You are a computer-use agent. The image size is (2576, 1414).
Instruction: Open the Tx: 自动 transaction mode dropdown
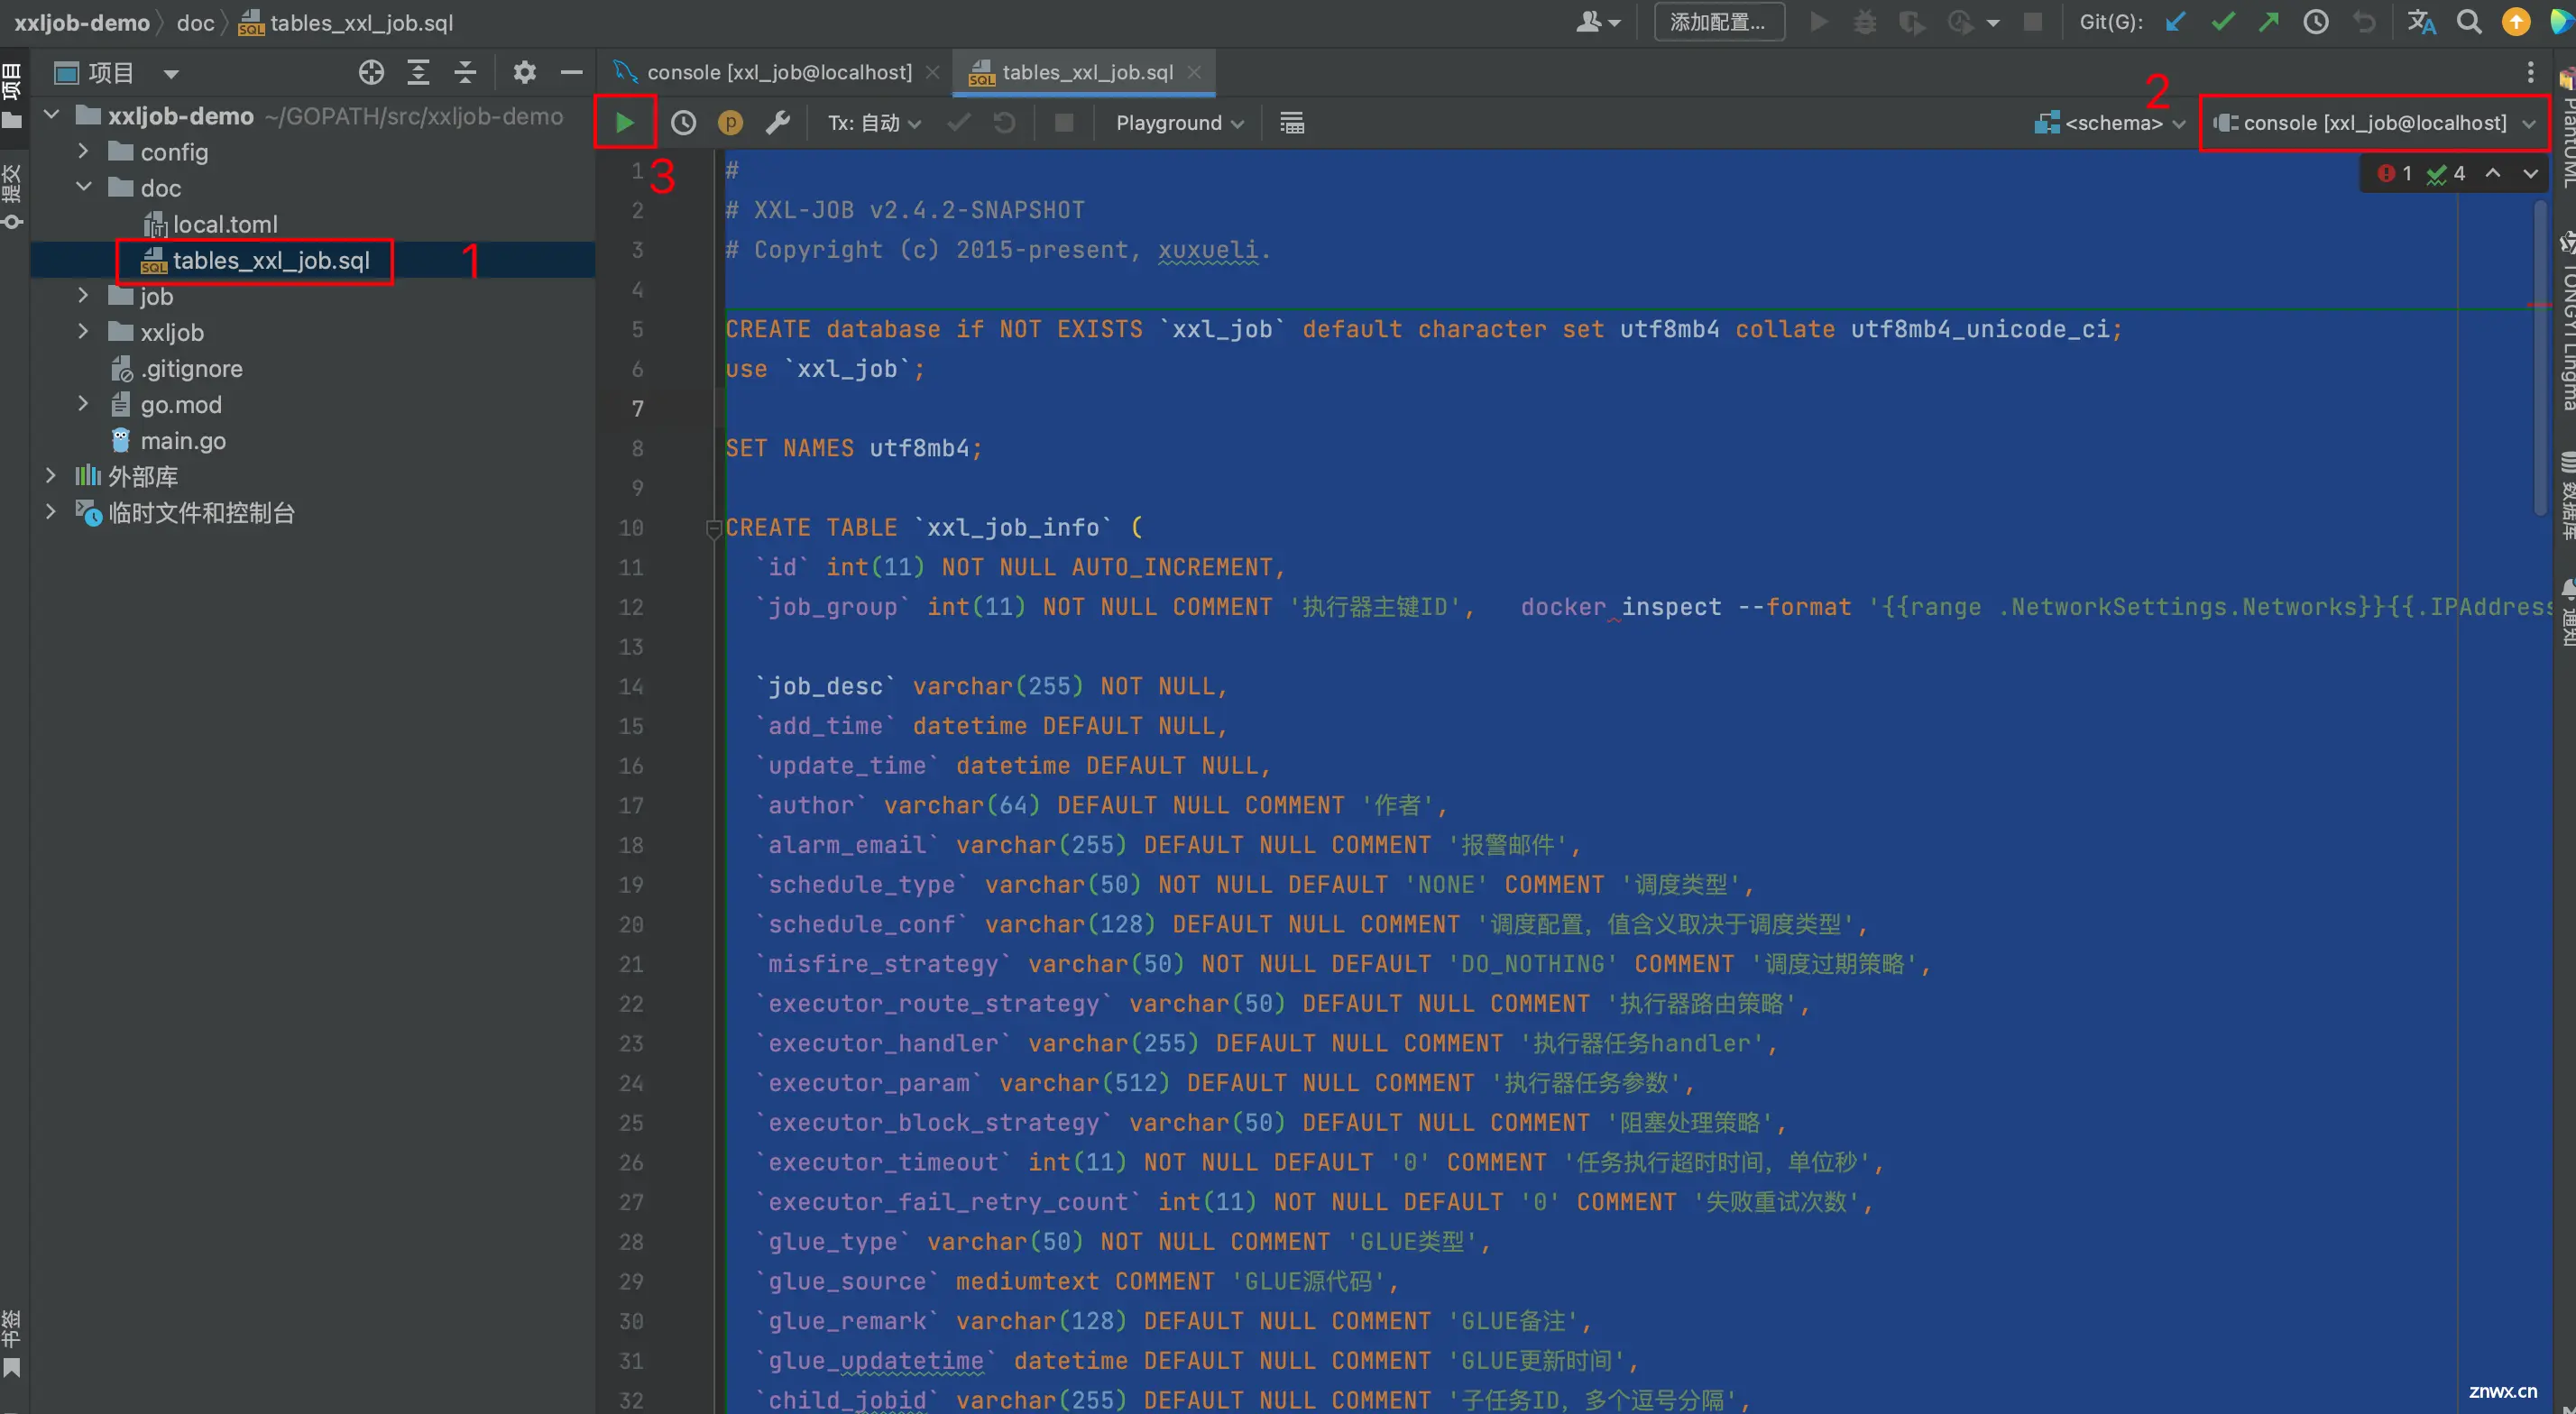(873, 123)
